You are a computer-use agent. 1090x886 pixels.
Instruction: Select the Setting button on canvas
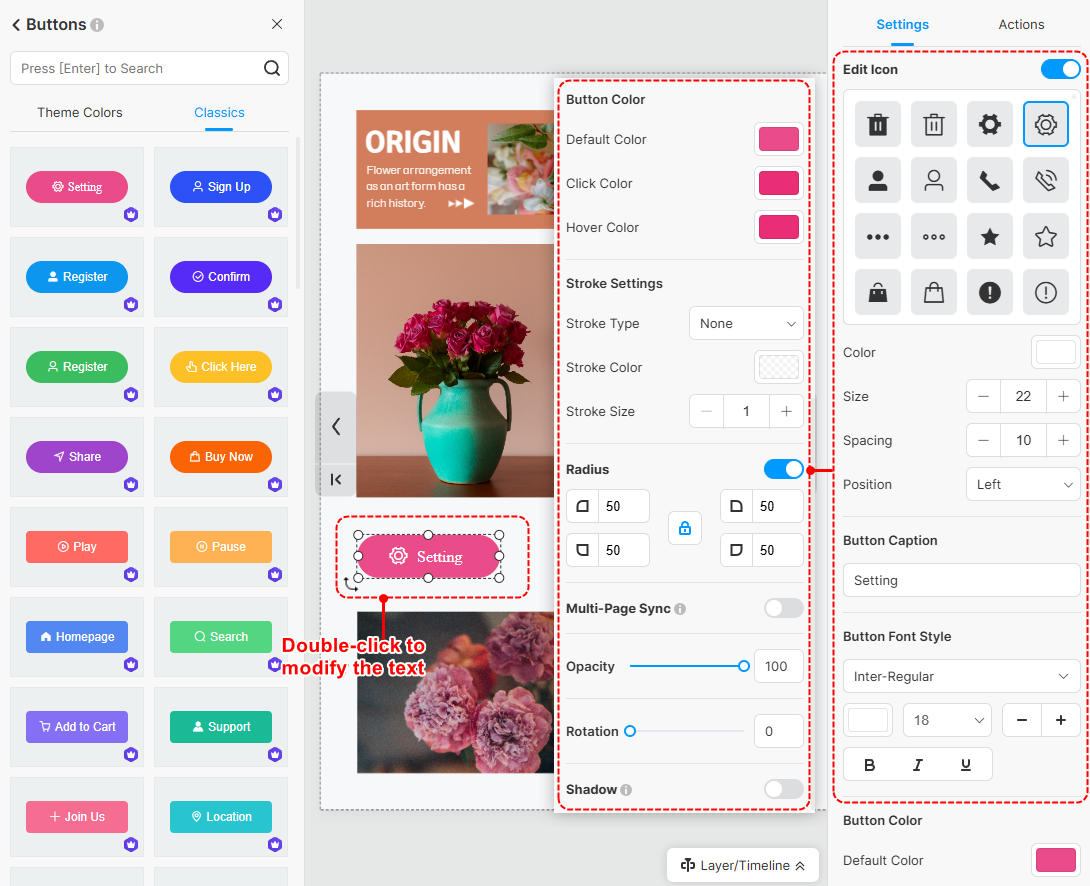click(x=428, y=557)
